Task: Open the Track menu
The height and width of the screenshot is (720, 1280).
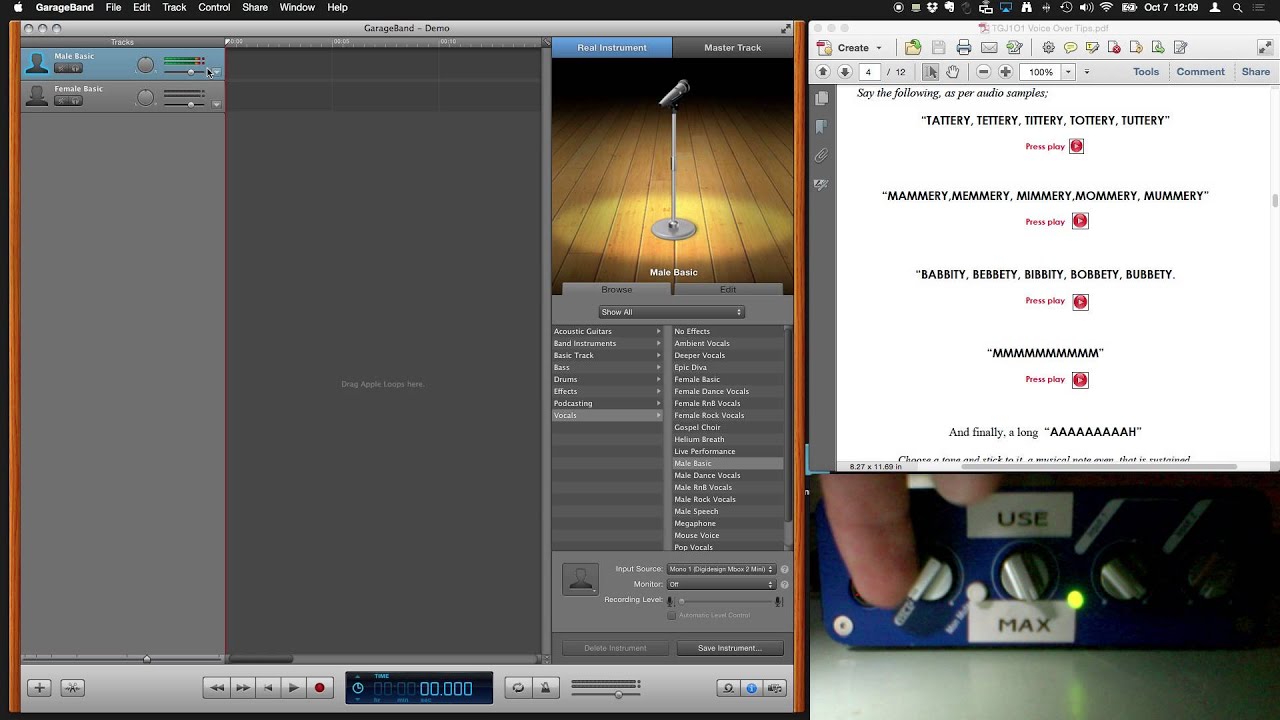Action: (174, 7)
